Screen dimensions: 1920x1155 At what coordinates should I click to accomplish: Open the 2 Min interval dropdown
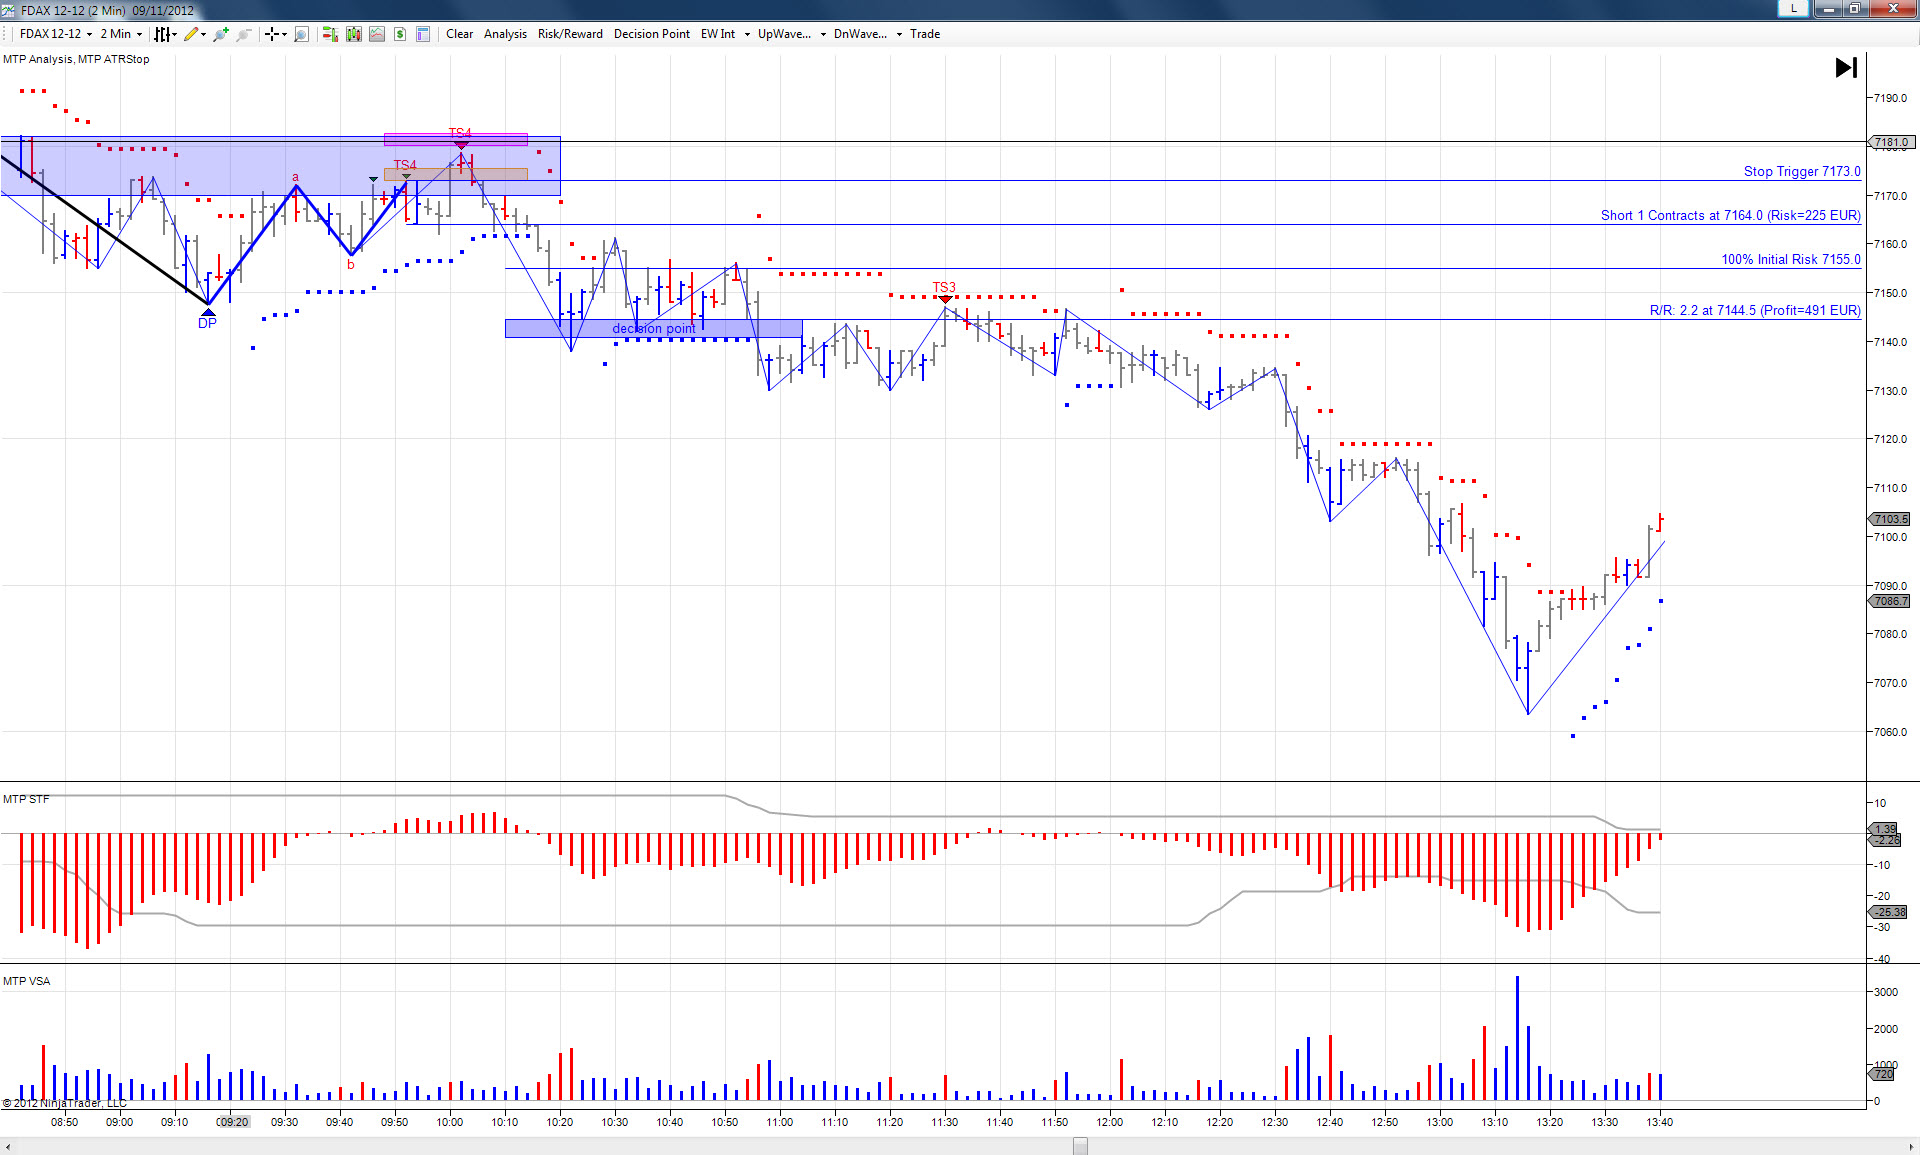tap(121, 34)
